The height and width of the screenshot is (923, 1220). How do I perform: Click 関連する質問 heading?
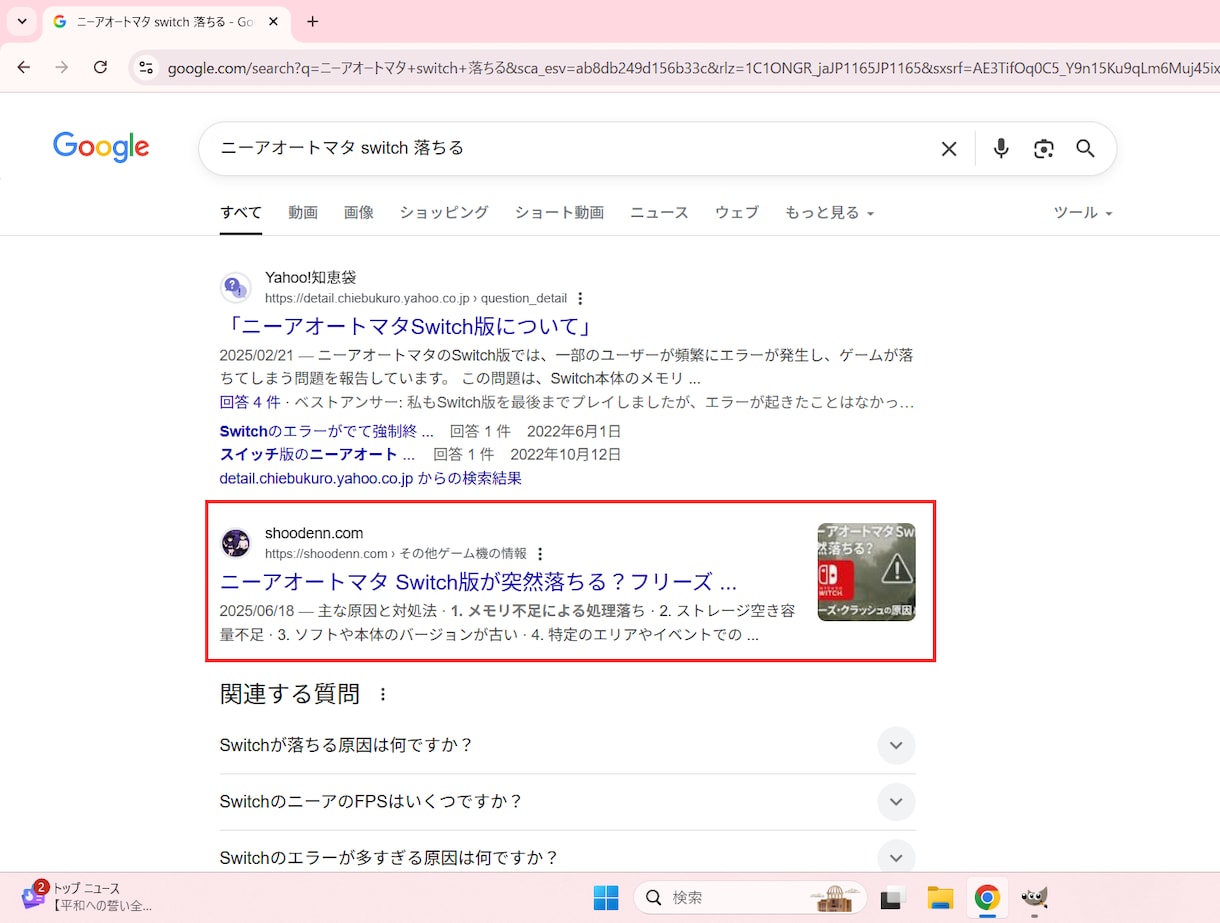290,694
